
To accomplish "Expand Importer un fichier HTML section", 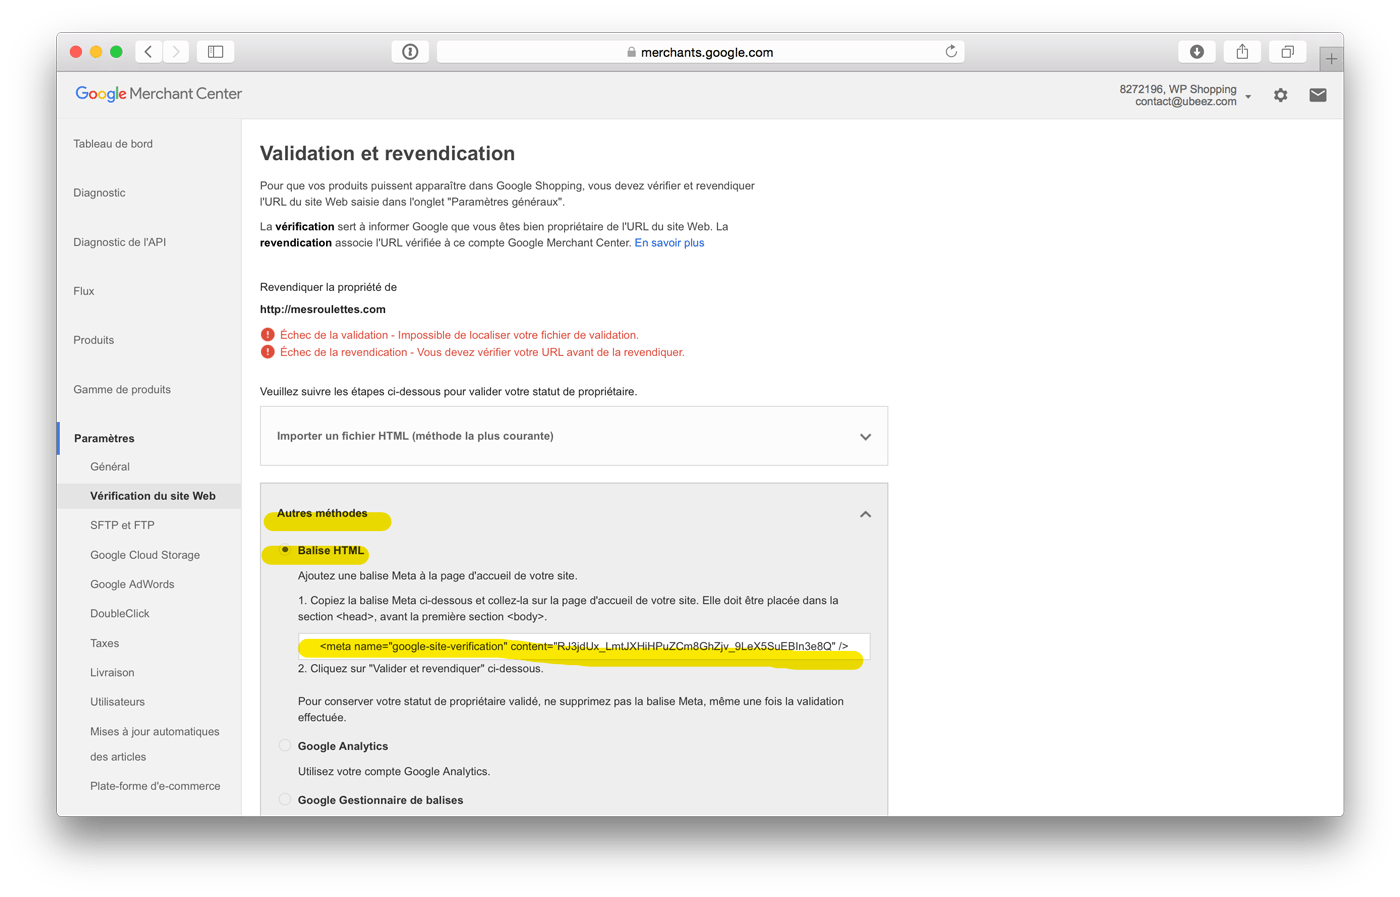I will 574,436.
